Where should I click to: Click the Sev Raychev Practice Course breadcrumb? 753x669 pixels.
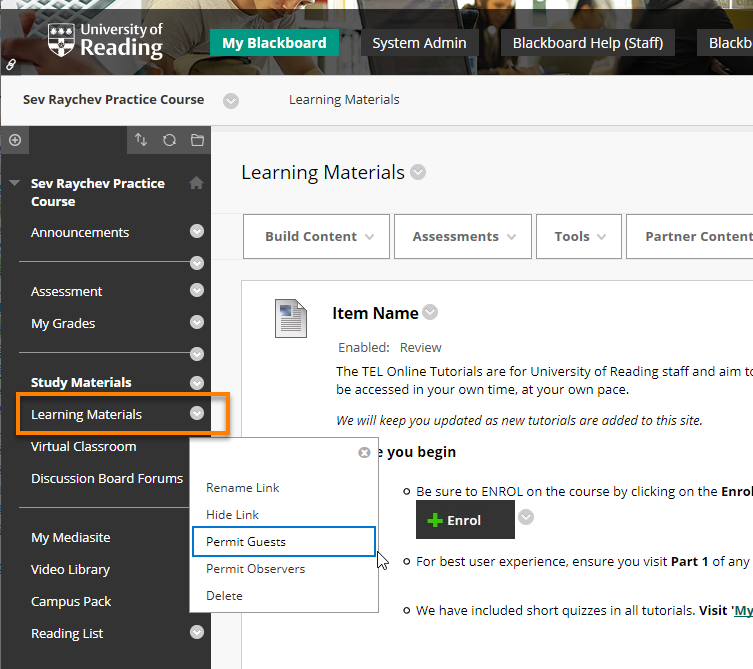point(113,100)
